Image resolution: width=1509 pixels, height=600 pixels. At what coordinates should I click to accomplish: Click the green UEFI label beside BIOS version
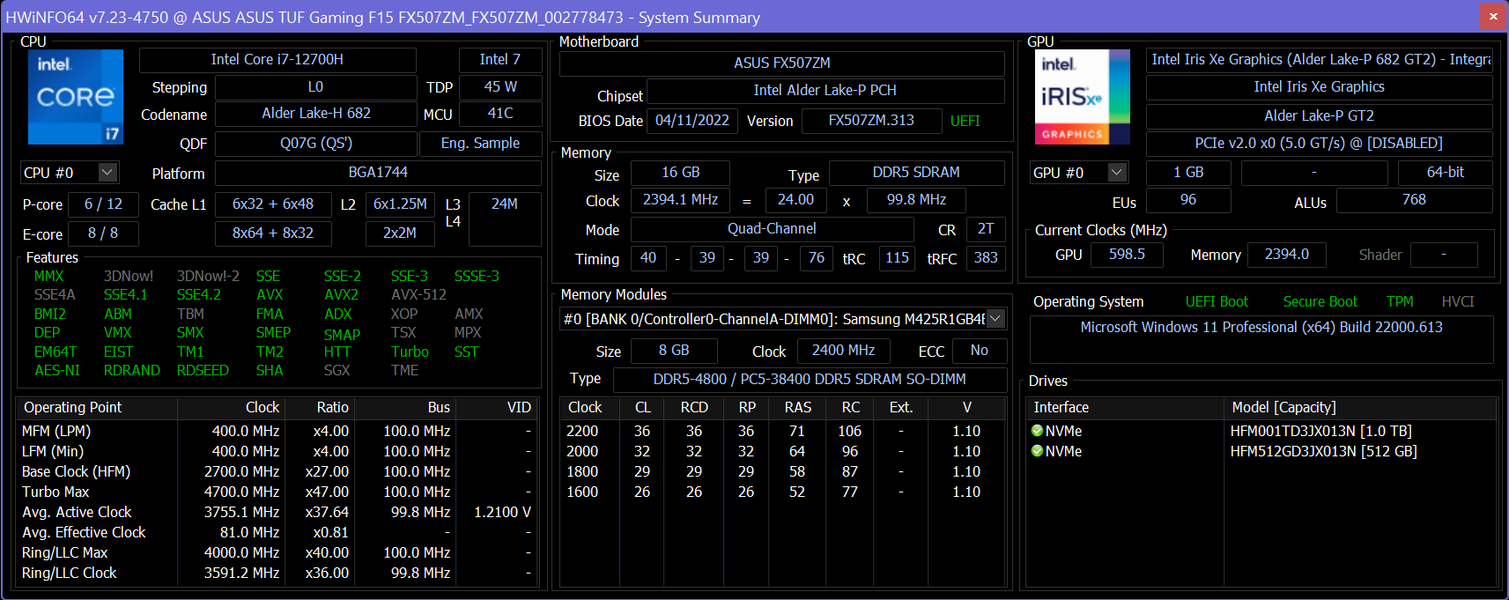point(965,121)
